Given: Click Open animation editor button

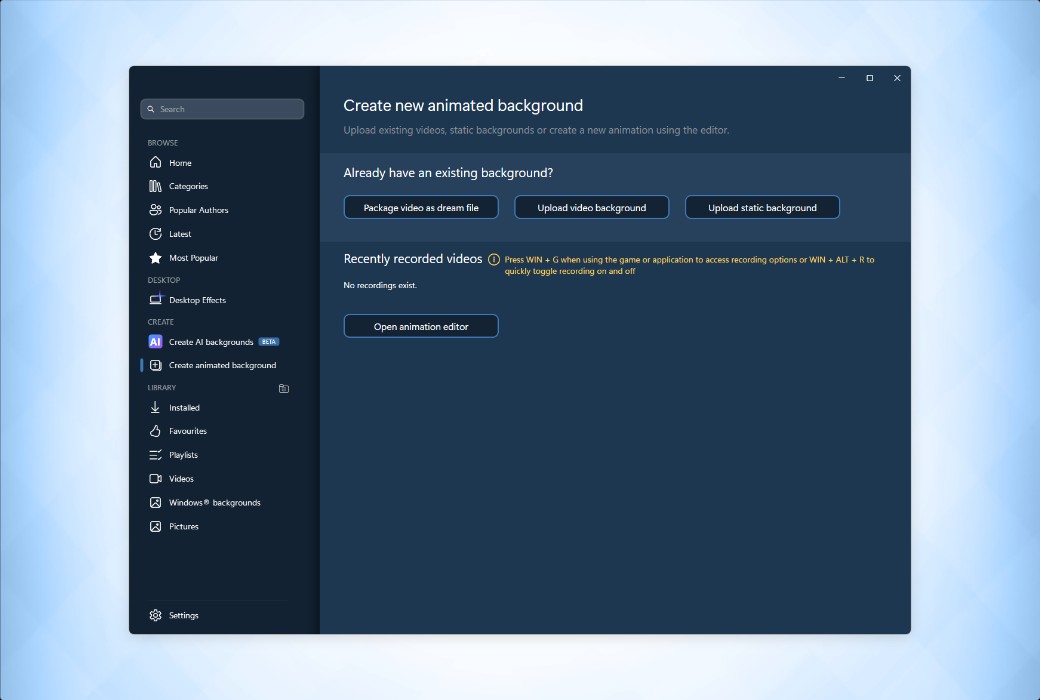Looking at the screenshot, I should (x=421, y=326).
